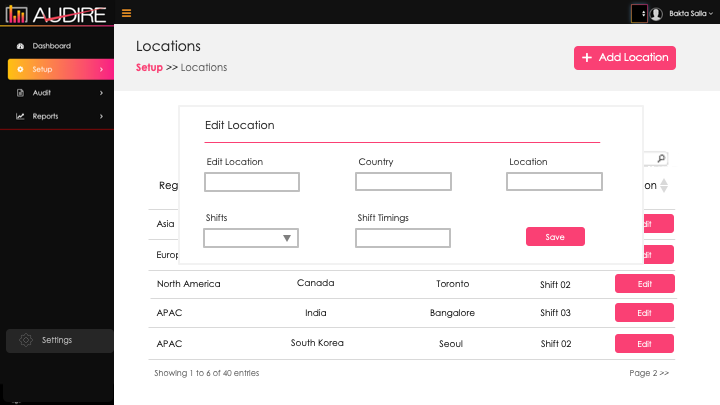Click the Settings gear icon
The width and height of the screenshot is (720, 405).
click(26, 340)
